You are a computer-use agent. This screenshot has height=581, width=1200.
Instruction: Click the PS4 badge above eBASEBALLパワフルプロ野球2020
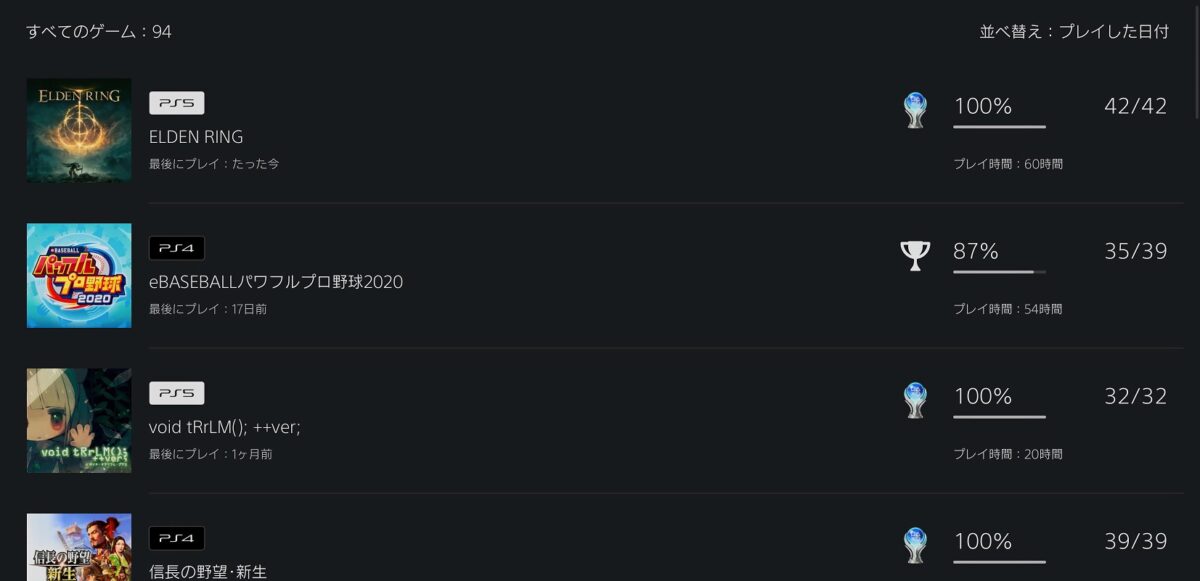177,248
